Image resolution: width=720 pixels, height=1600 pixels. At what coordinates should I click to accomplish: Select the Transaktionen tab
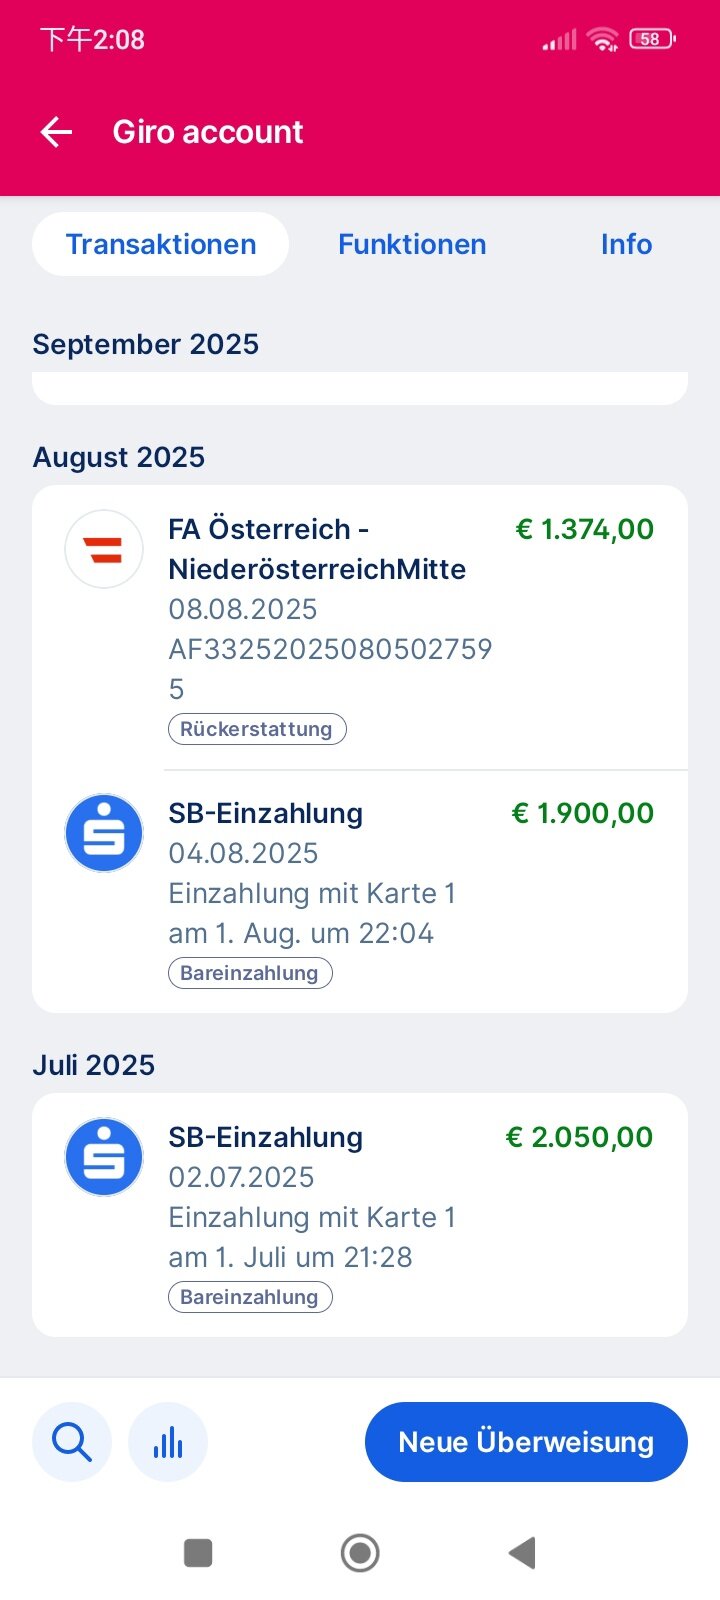pyautogui.click(x=161, y=244)
